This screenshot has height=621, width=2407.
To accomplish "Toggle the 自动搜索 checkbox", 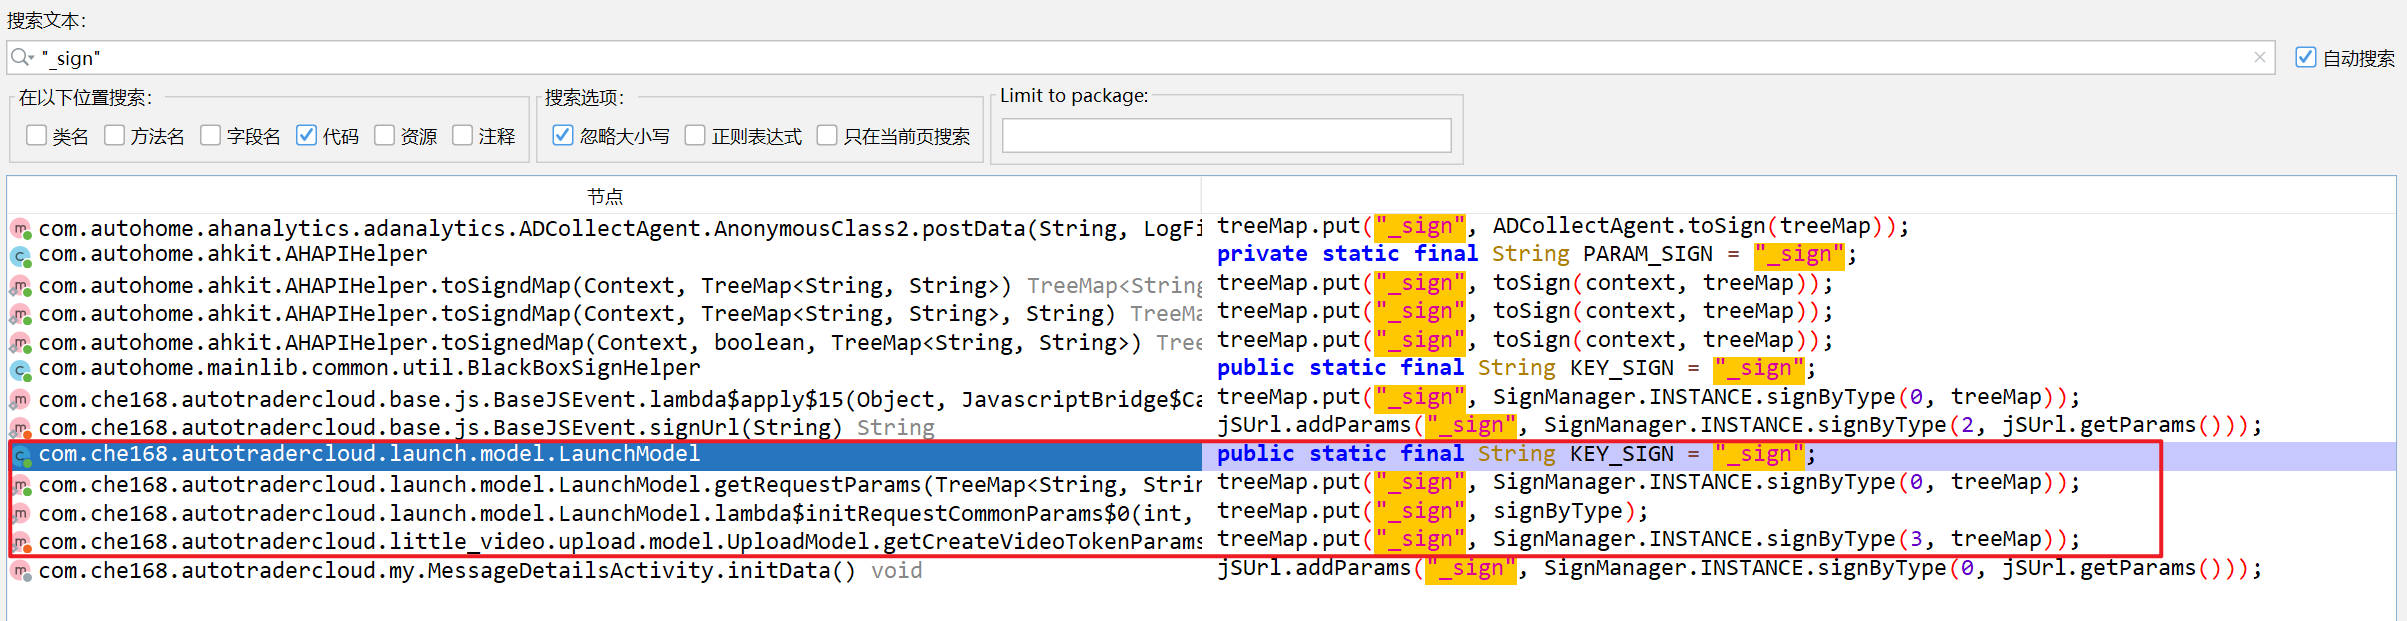I will (2306, 58).
